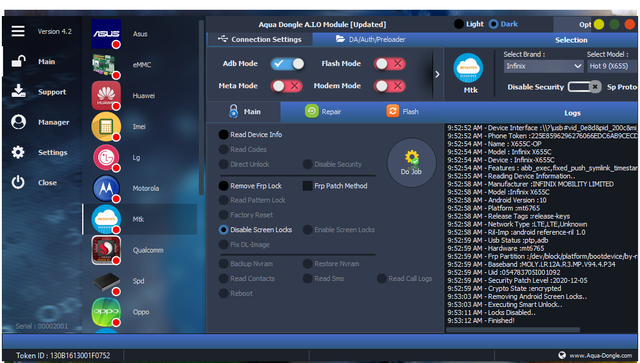Viewport: 640px width, 363px height.
Task: Switch to the Repair tab
Action: point(323,111)
